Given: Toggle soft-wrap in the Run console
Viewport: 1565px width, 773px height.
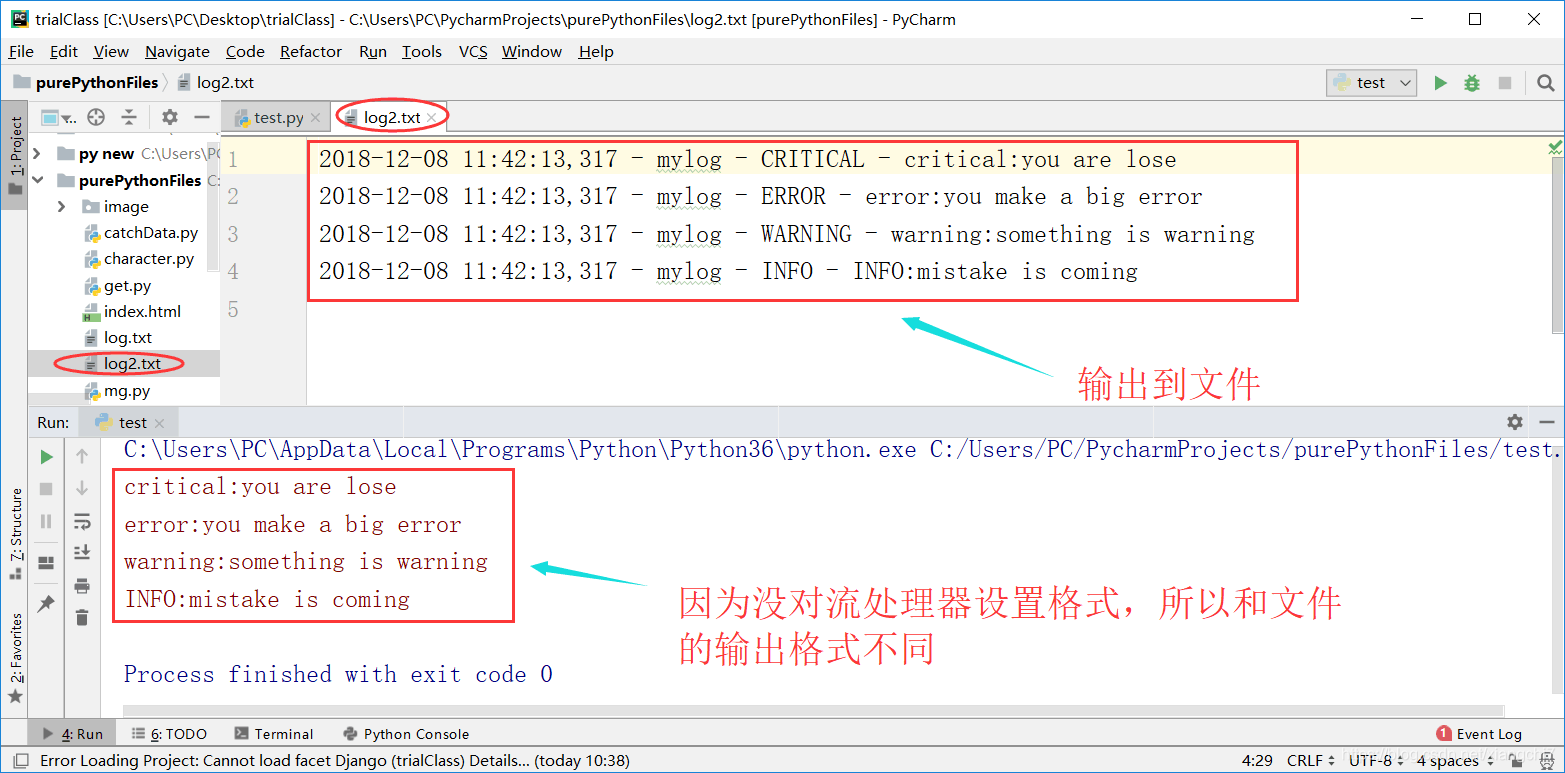Looking at the screenshot, I should tap(82, 521).
